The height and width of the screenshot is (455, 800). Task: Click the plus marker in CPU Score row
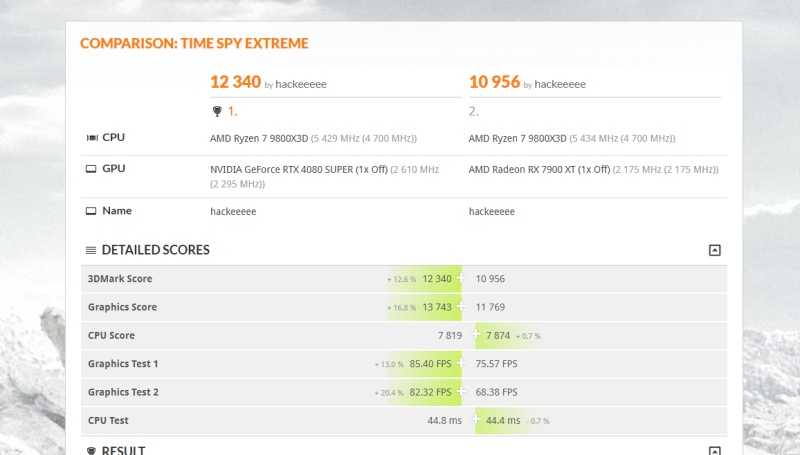[476, 334]
